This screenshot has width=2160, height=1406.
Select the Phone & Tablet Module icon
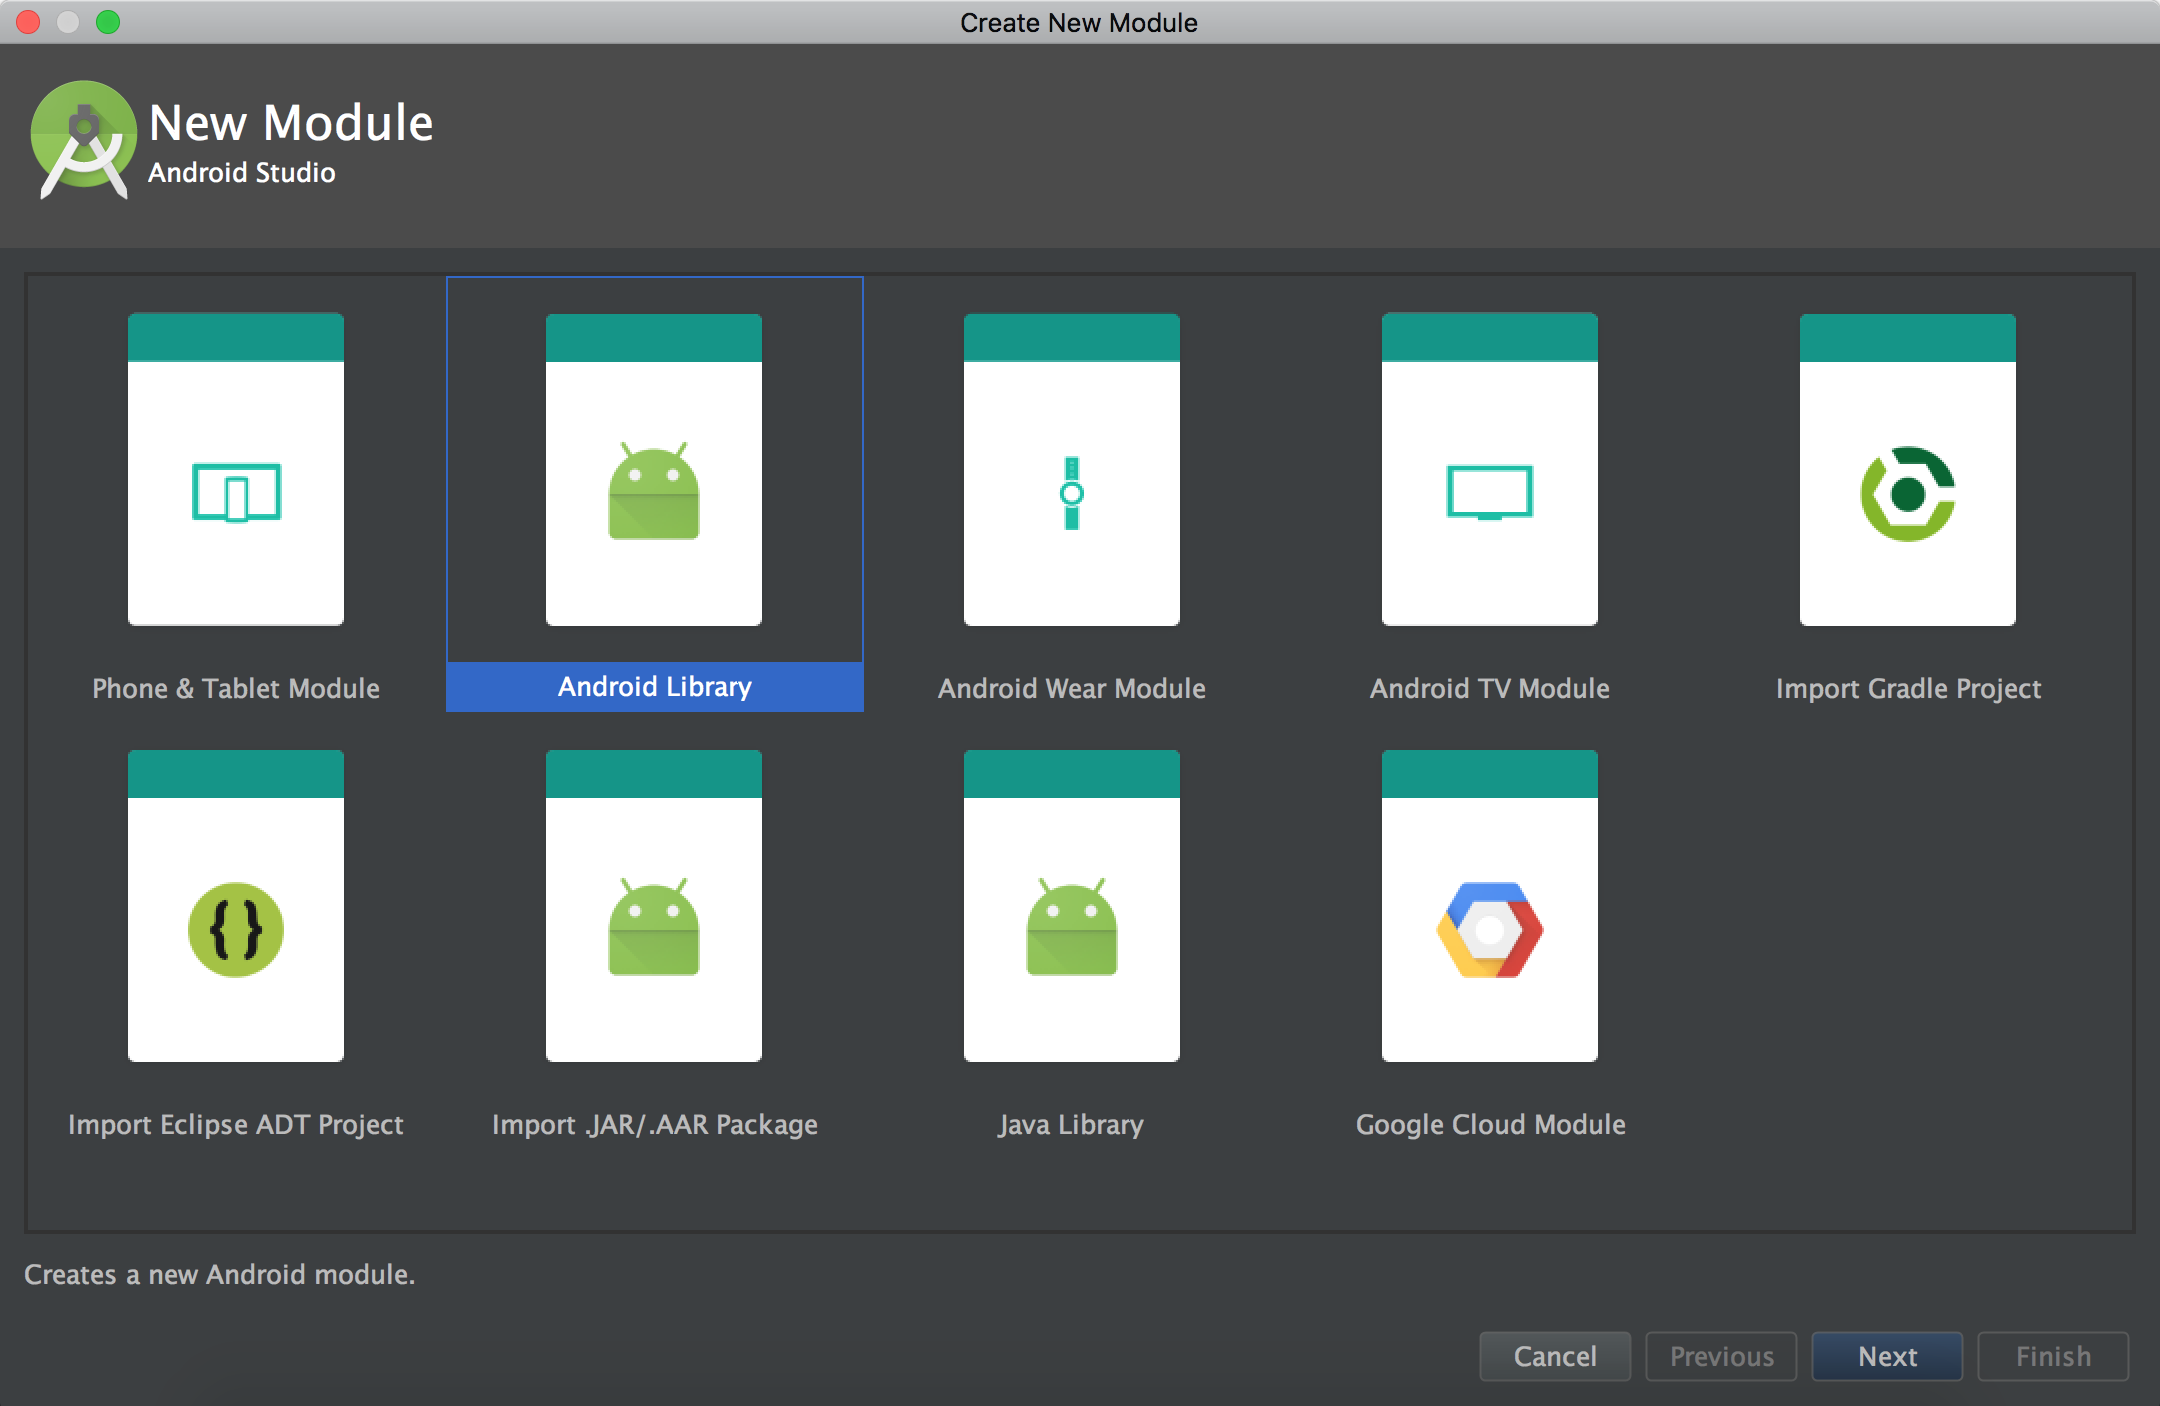[x=236, y=492]
